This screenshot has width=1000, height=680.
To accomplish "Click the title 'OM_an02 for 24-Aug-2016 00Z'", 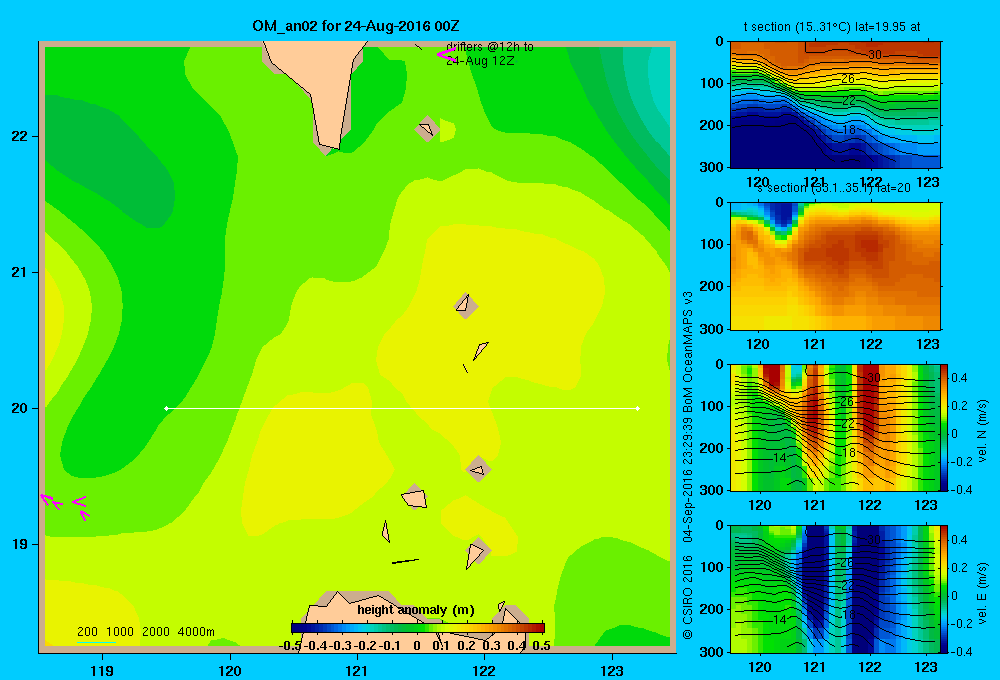I will tap(355, 26).
